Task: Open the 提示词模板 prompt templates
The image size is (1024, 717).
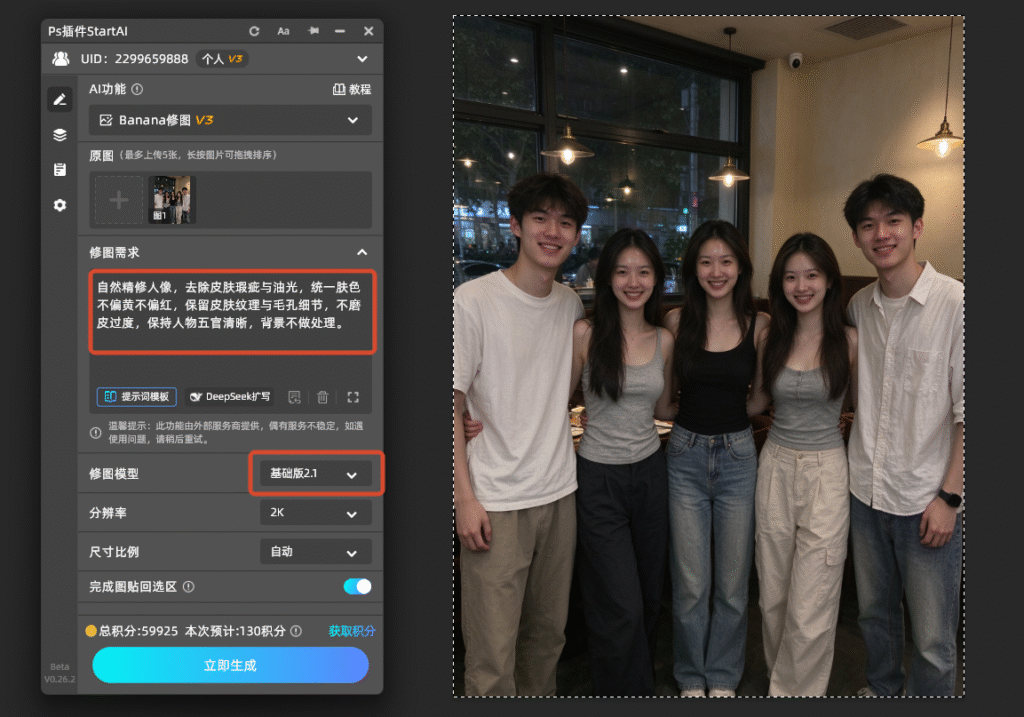Action: point(137,397)
